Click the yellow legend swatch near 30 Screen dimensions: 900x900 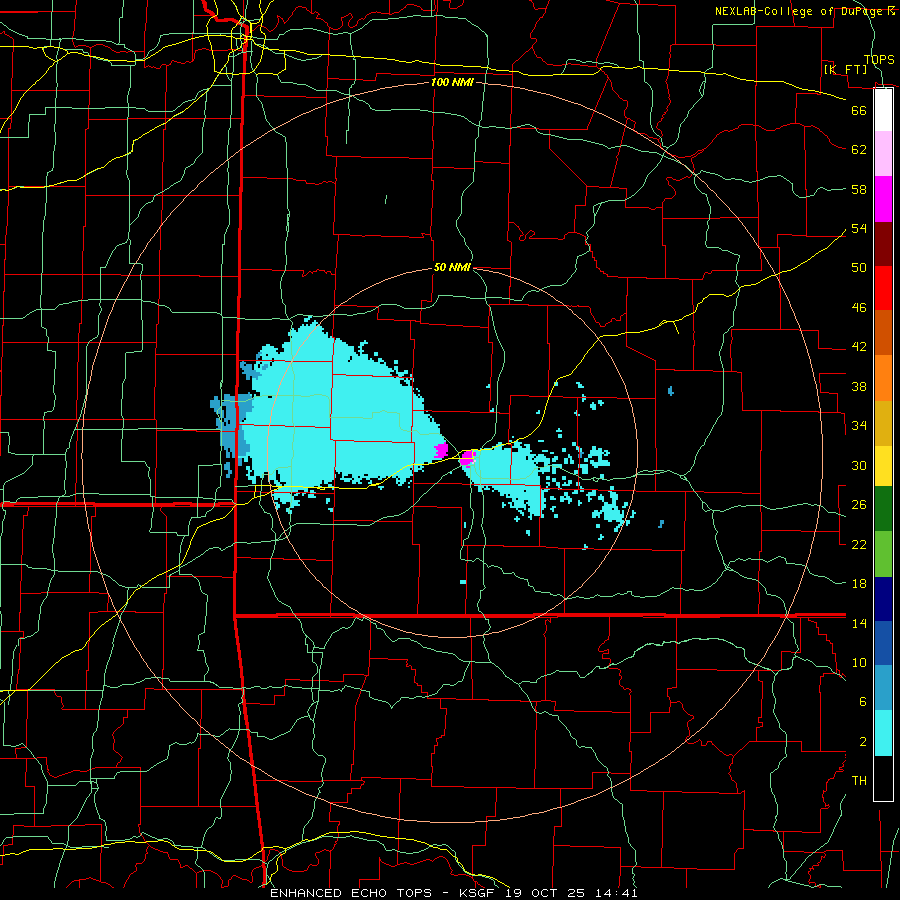(x=883, y=466)
